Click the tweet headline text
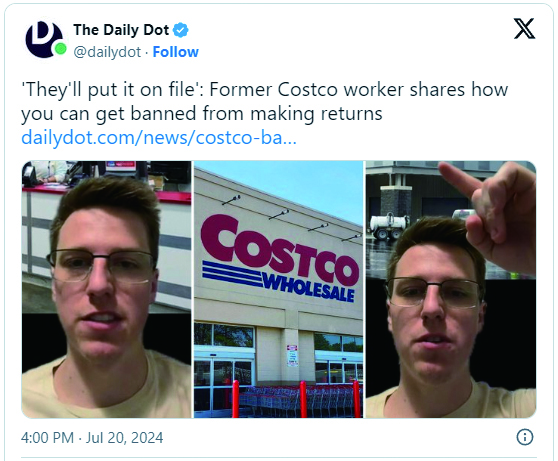558x461 pixels. 264,101
